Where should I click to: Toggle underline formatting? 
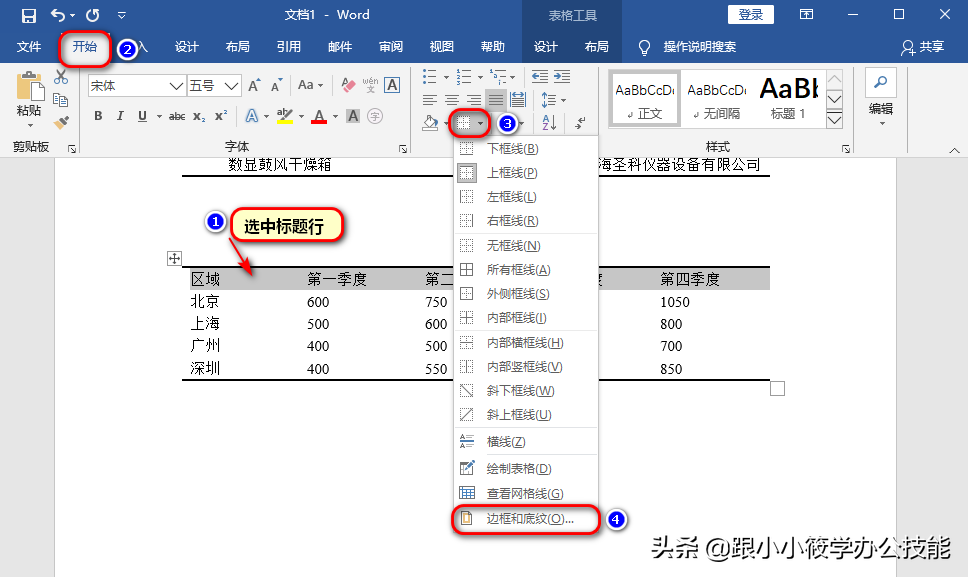click(x=141, y=116)
